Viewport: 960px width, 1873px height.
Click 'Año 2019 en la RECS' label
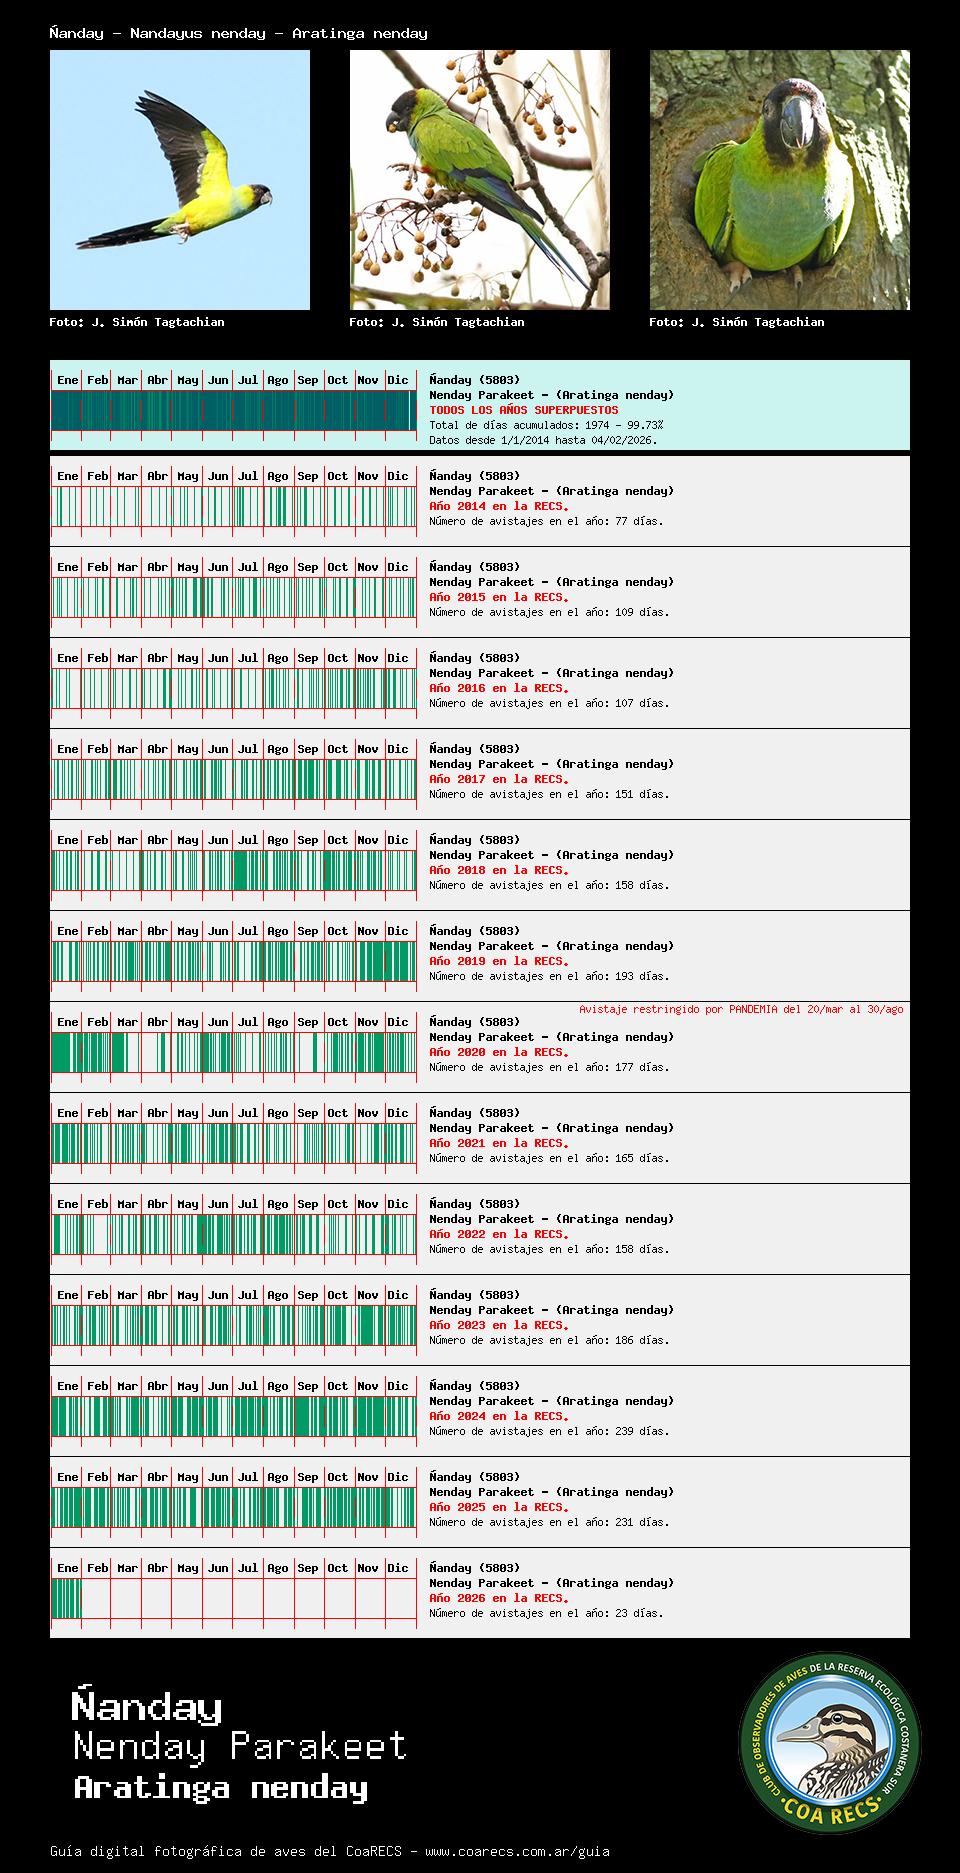(498, 961)
